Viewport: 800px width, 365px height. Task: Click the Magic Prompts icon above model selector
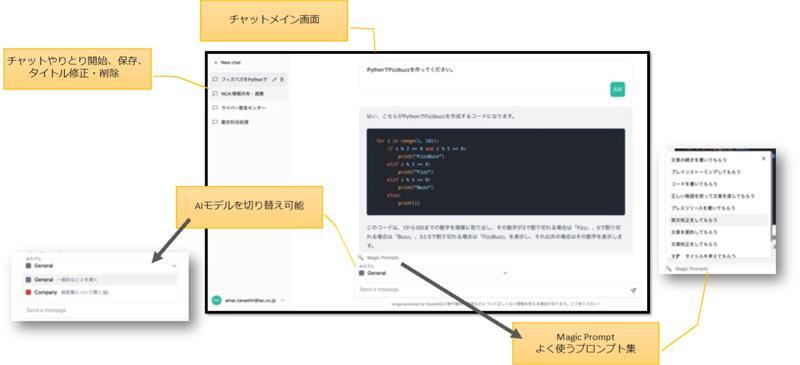pos(360,258)
